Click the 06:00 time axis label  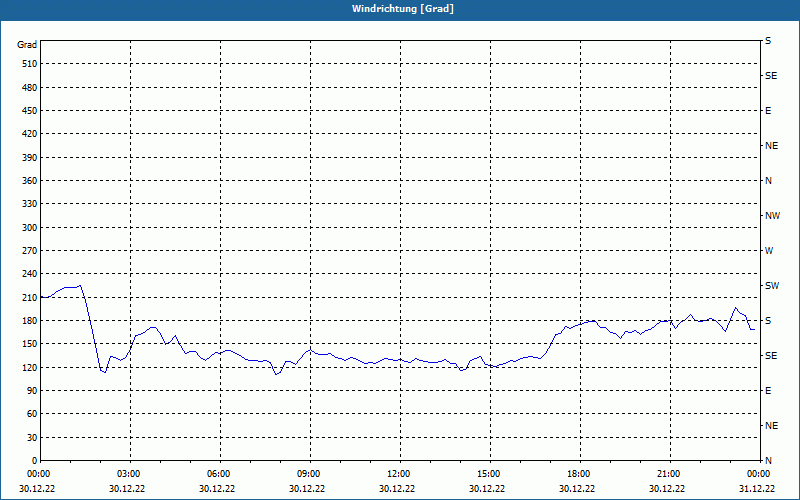pyautogui.click(x=217, y=474)
